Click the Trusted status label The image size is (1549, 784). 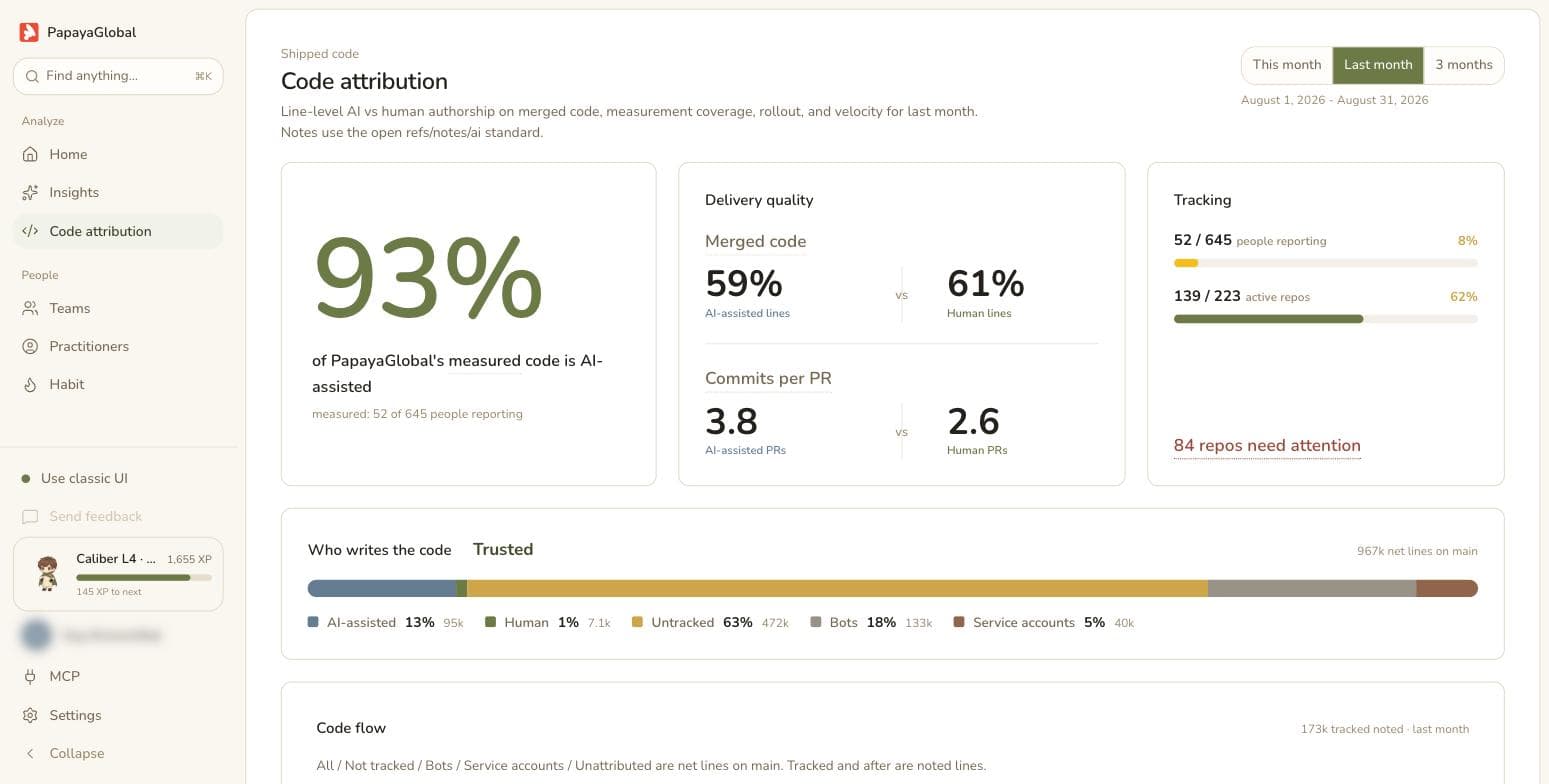[503, 549]
